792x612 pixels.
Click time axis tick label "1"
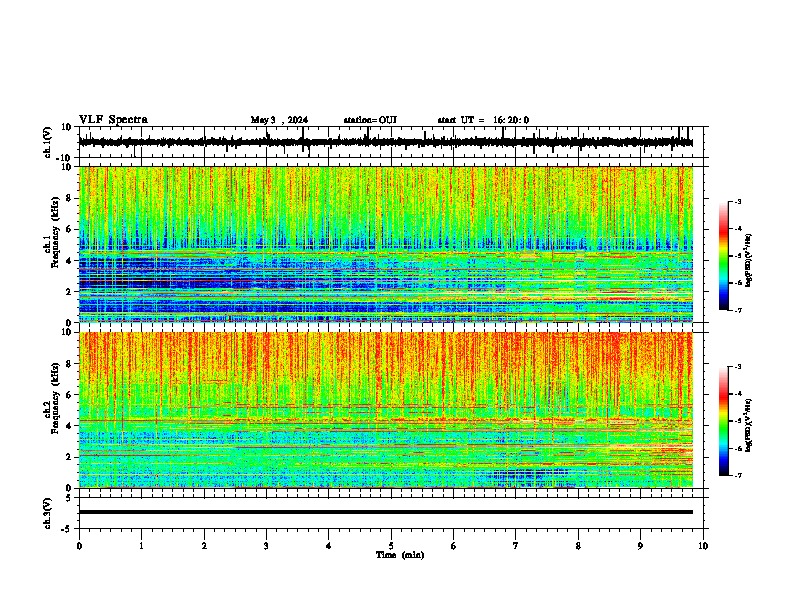141,546
